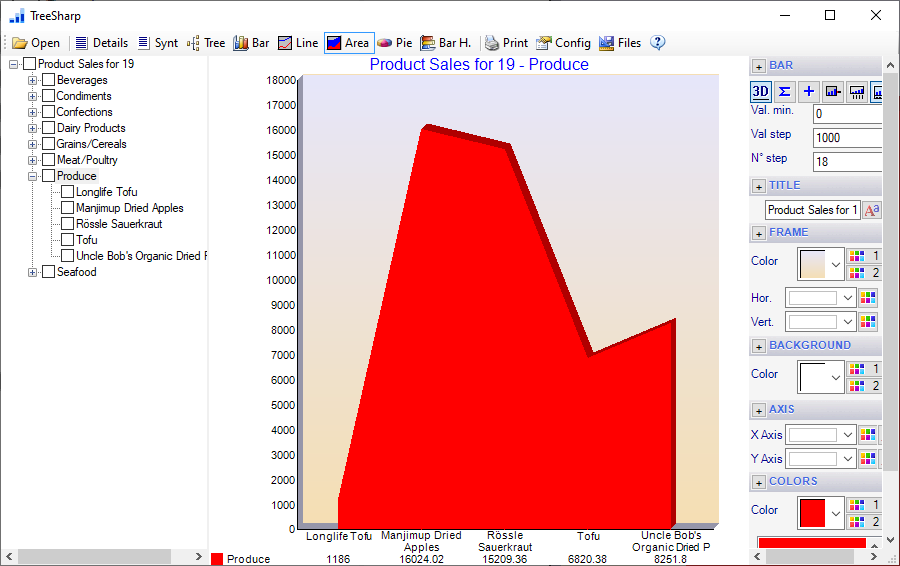
Task: Check the Rössle Sauerkraut checkbox
Action: click(68, 224)
